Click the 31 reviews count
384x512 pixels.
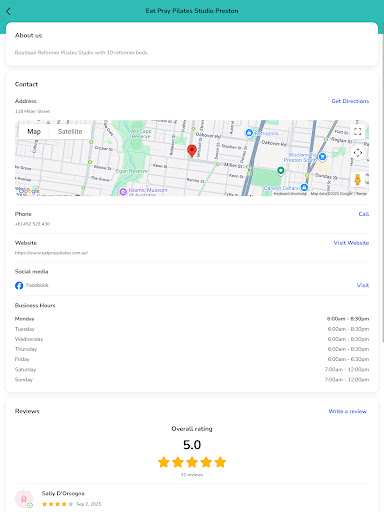coord(192,475)
